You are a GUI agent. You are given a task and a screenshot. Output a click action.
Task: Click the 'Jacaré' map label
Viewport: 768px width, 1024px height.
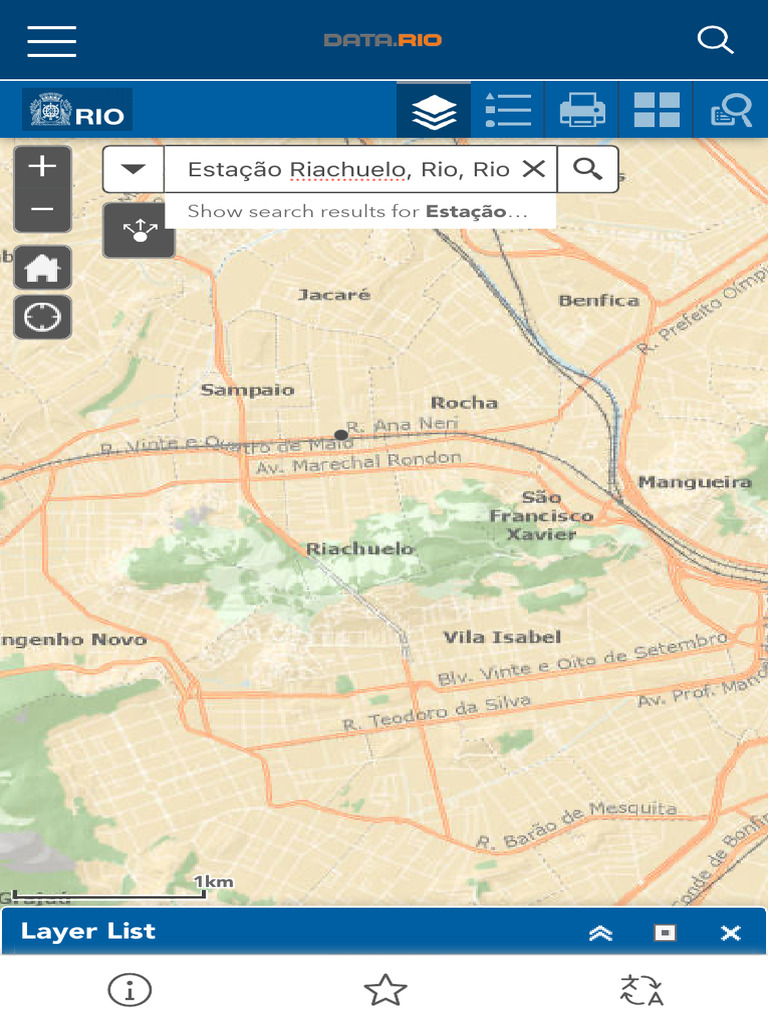[334, 295]
